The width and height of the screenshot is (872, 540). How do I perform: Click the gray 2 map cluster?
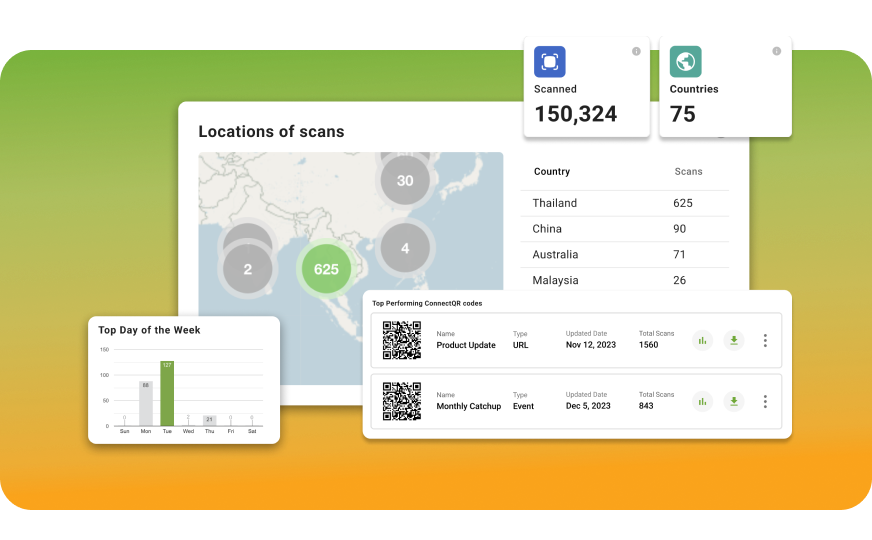(x=247, y=269)
